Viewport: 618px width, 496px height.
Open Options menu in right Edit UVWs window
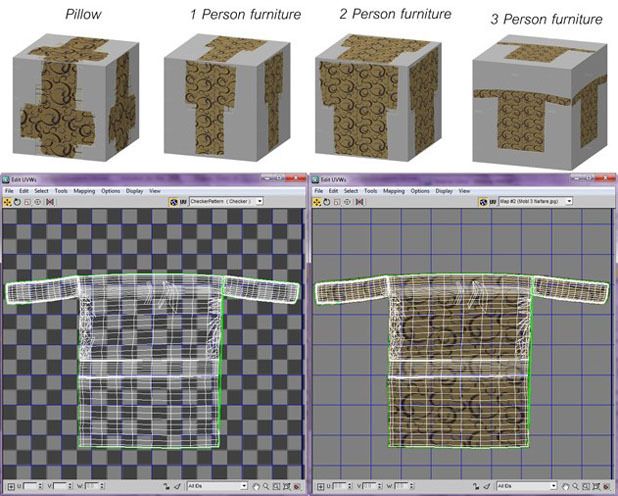pos(420,191)
